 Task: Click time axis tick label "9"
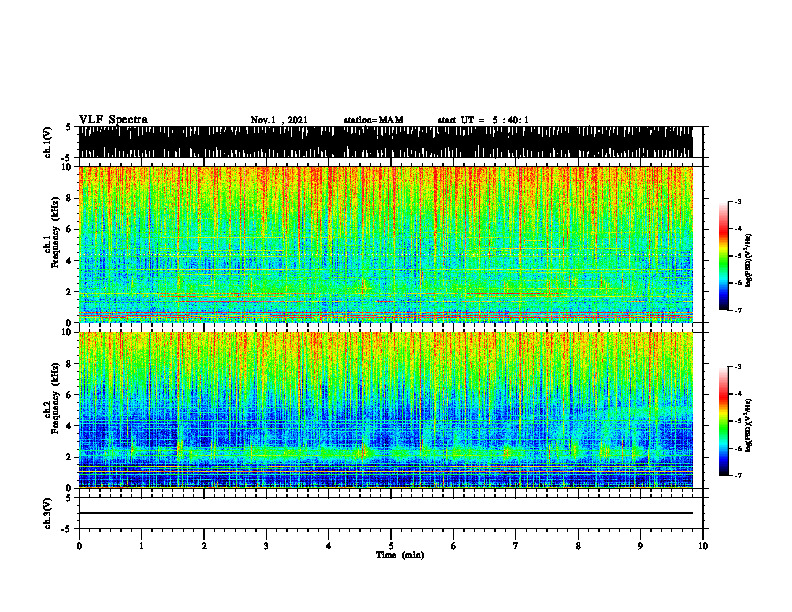[640, 546]
